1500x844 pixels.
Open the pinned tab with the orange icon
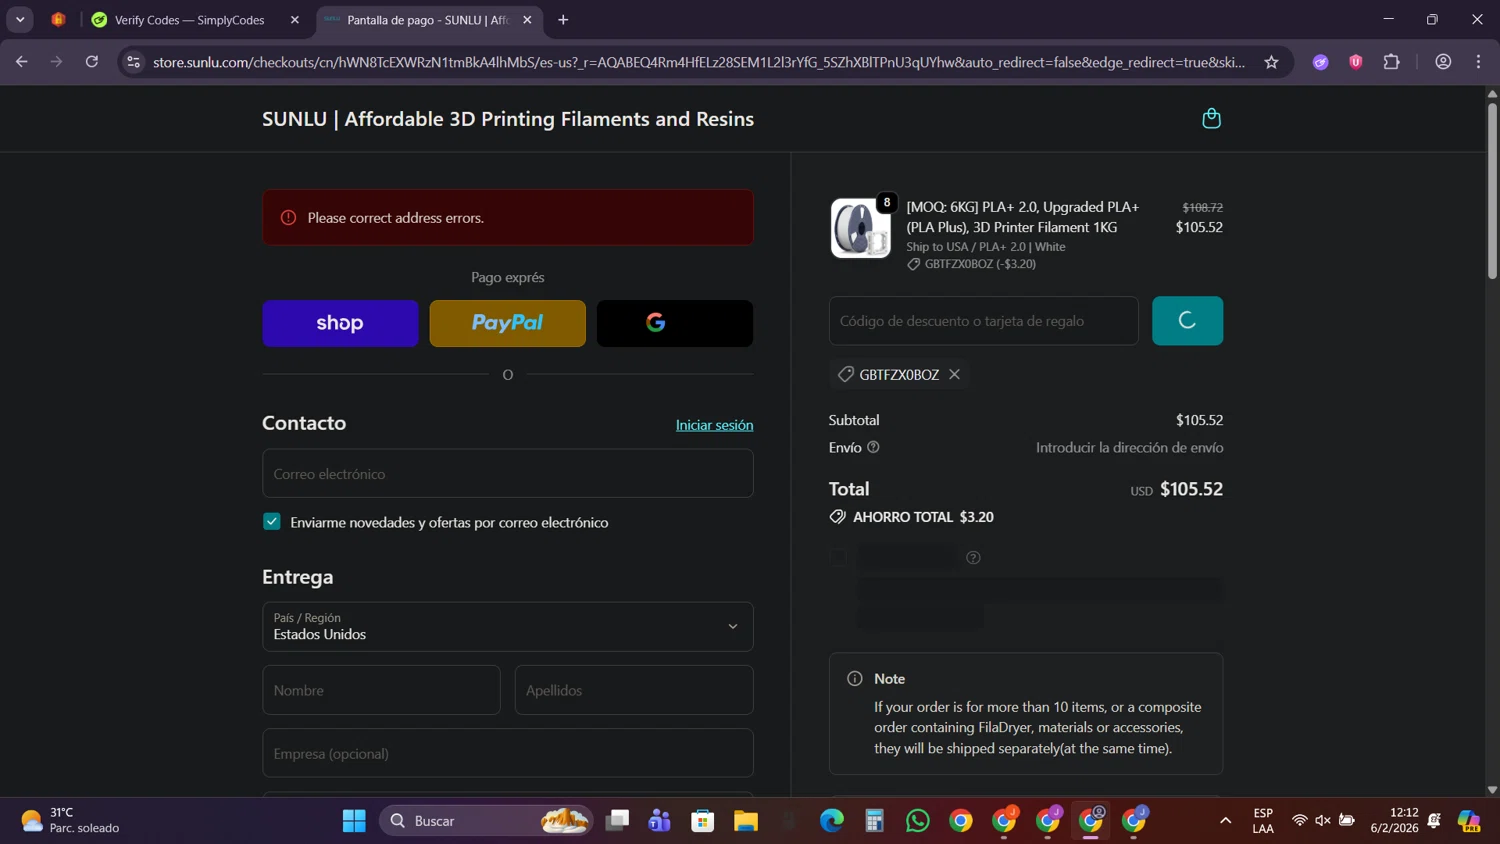59,20
